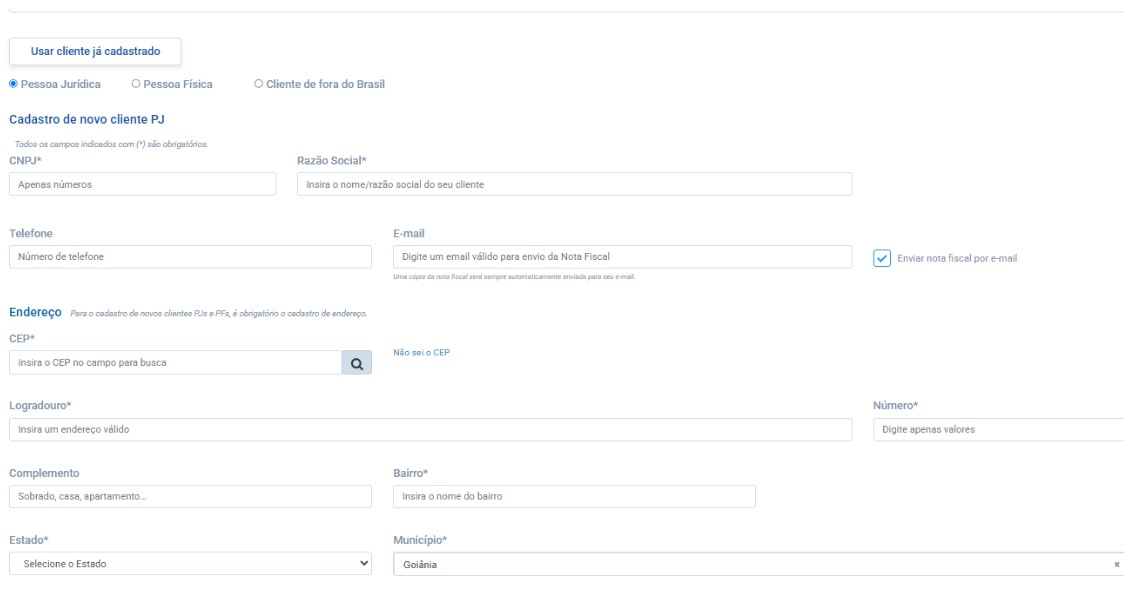Image resolution: width=1124 pixels, height=603 pixels.
Task: Focus the Logradouro address field
Action: coord(430,429)
